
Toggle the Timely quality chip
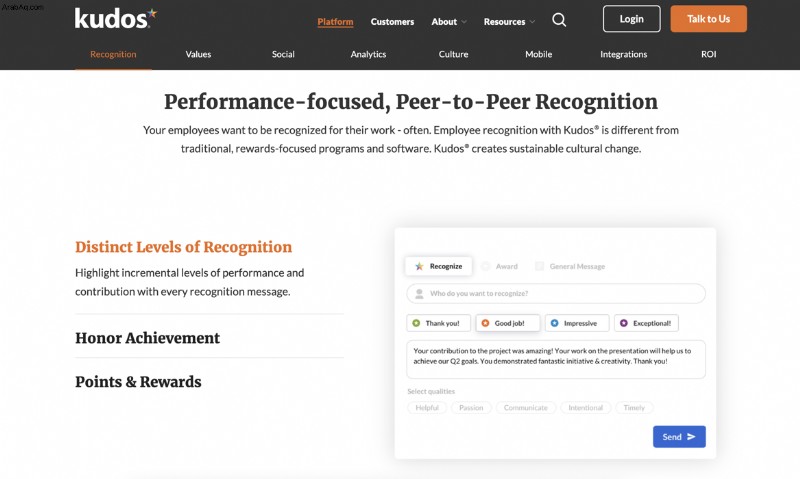click(x=634, y=408)
